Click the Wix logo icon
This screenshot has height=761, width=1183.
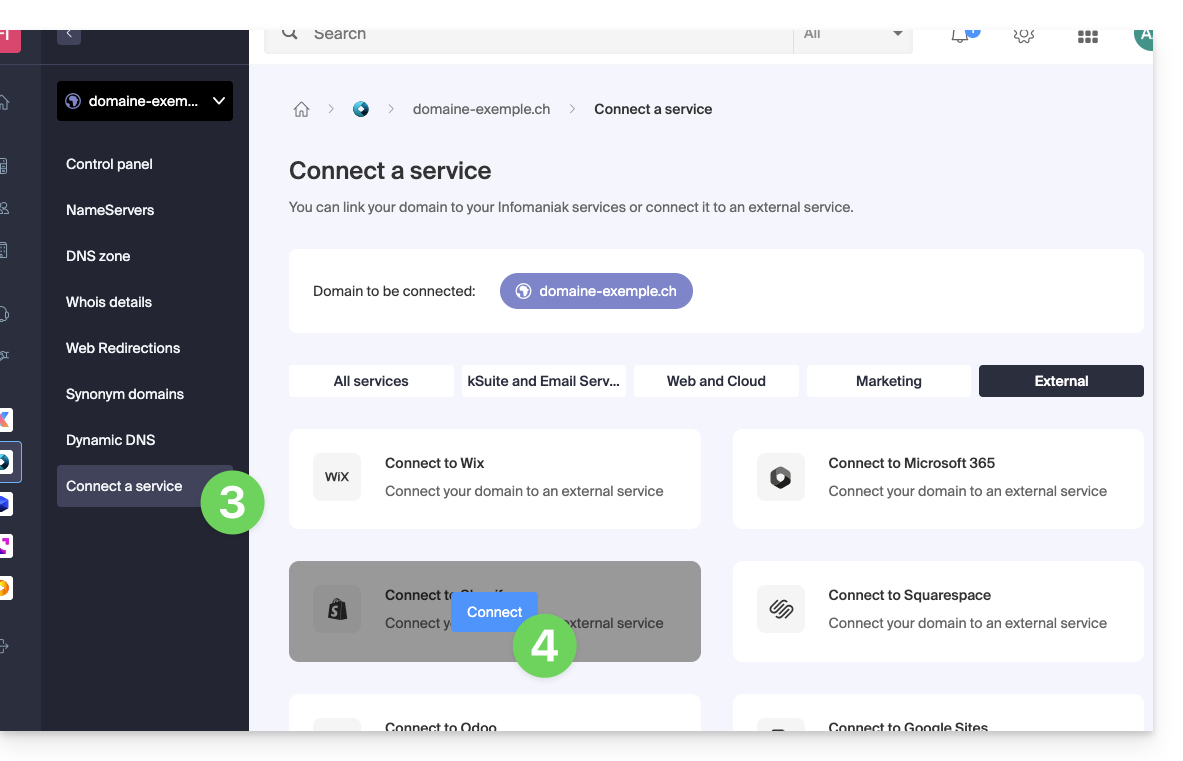point(337,477)
